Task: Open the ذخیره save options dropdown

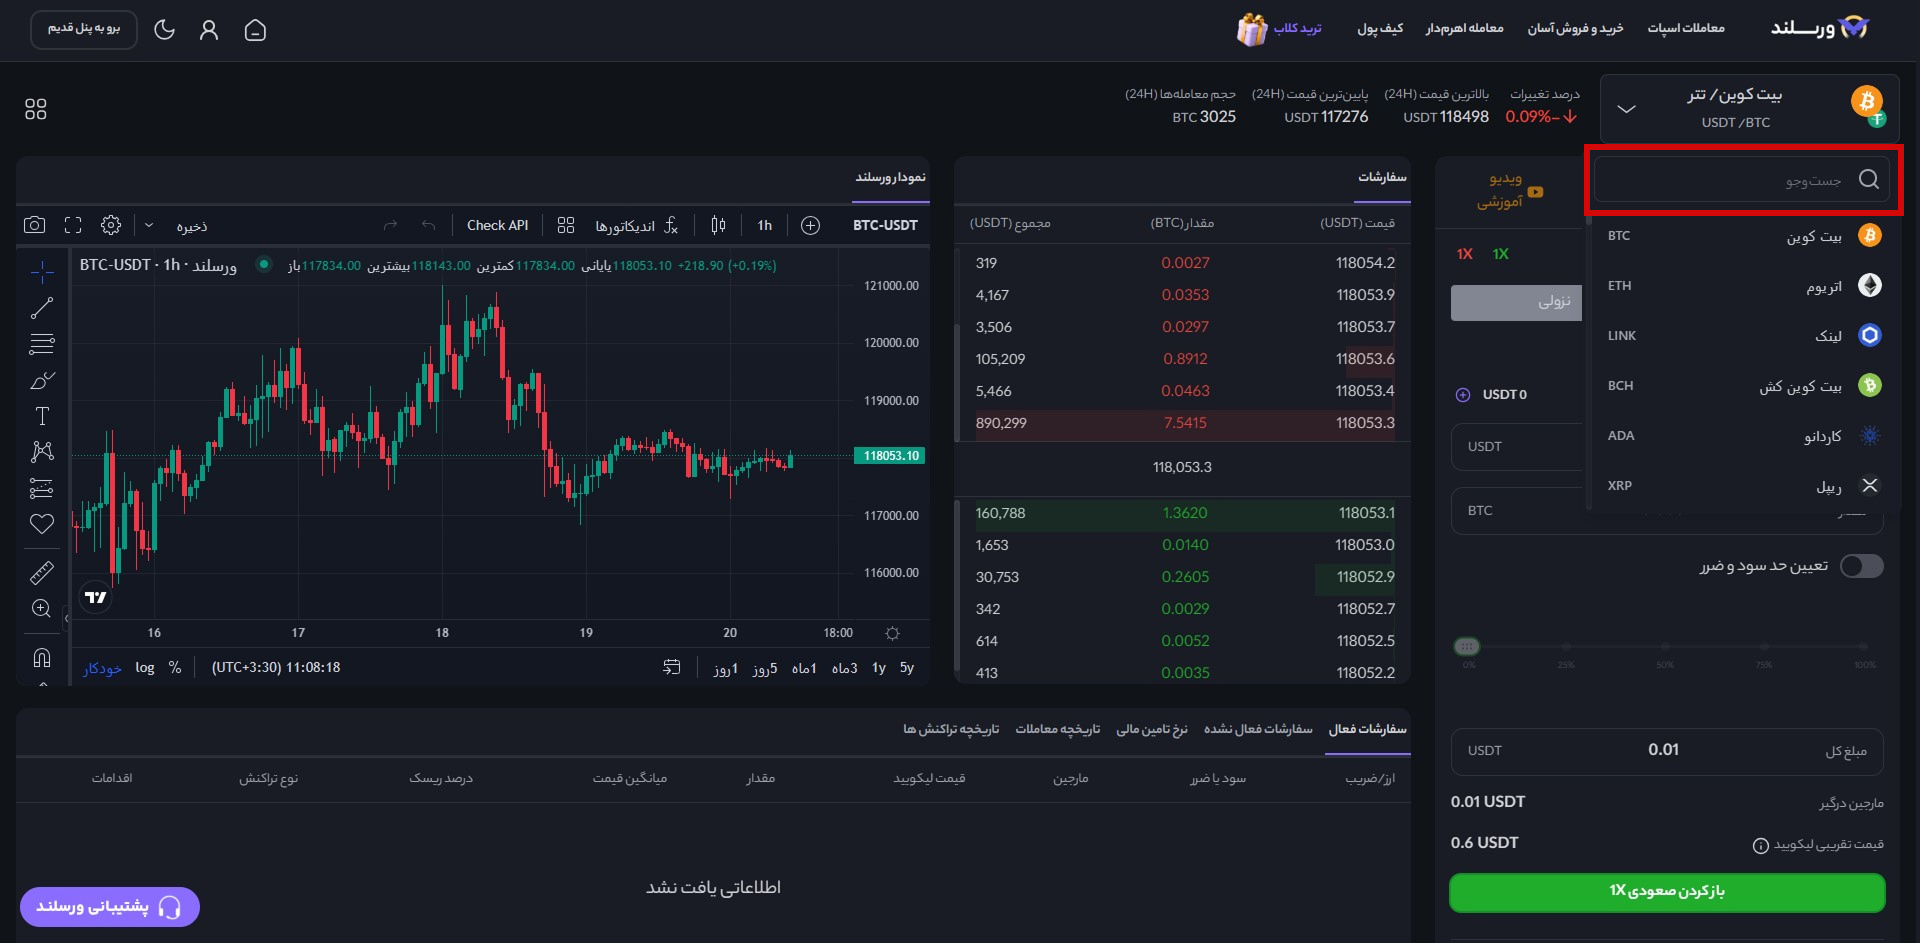Action: click(150, 225)
